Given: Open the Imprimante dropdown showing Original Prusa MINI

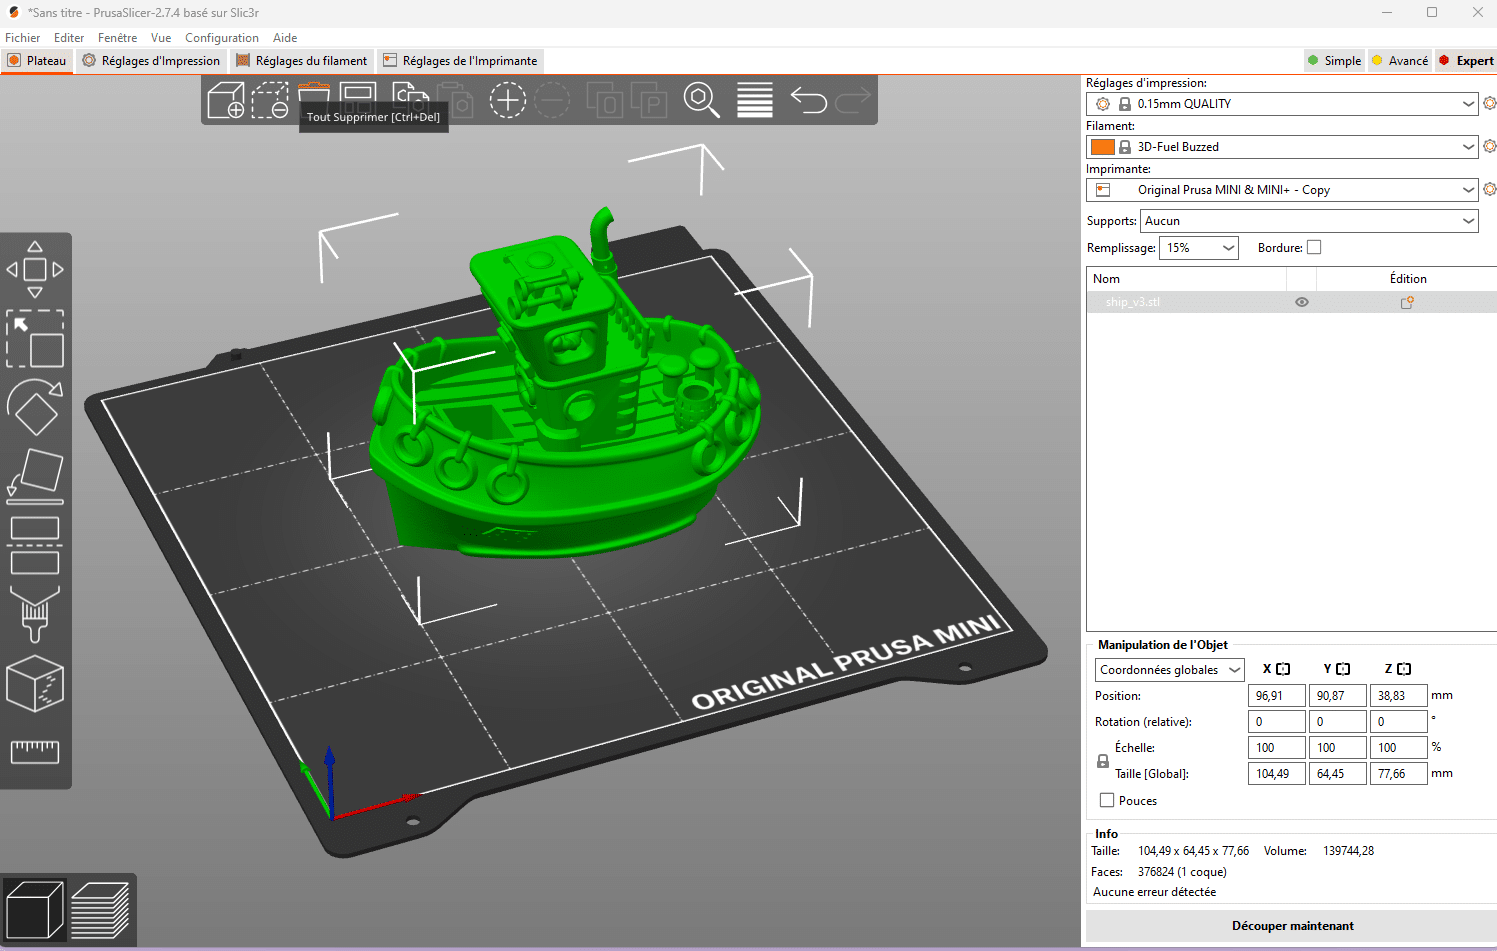Looking at the screenshot, I should [1282, 189].
